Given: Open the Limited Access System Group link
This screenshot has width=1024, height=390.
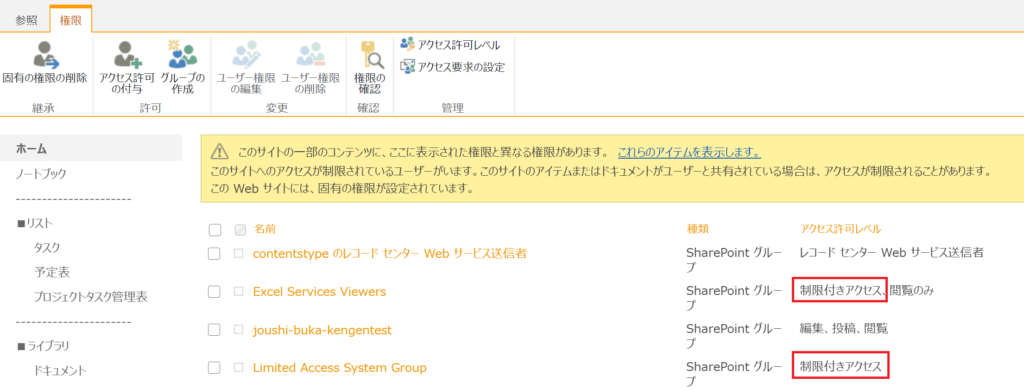Looking at the screenshot, I should tap(340, 368).
